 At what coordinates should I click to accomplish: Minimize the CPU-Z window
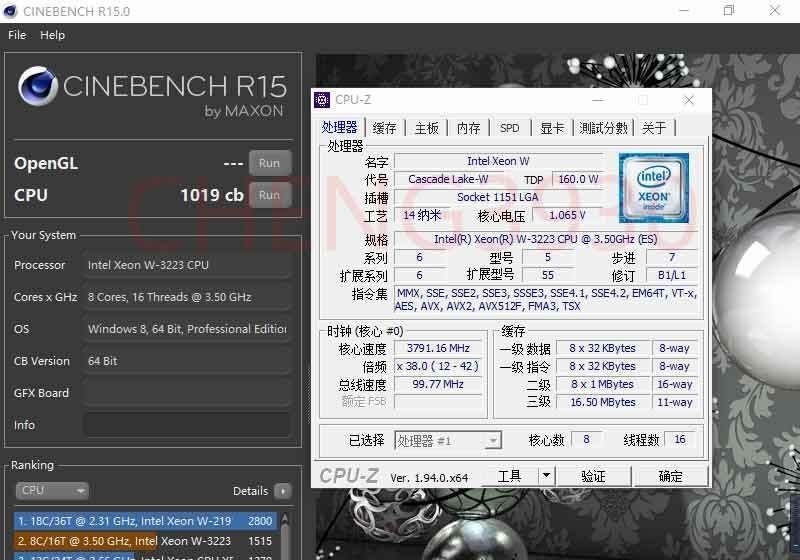[x=598, y=100]
